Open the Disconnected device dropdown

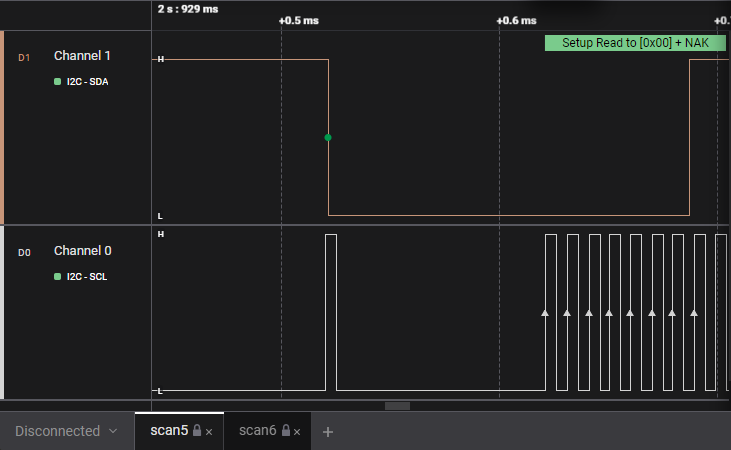pos(66,431)
